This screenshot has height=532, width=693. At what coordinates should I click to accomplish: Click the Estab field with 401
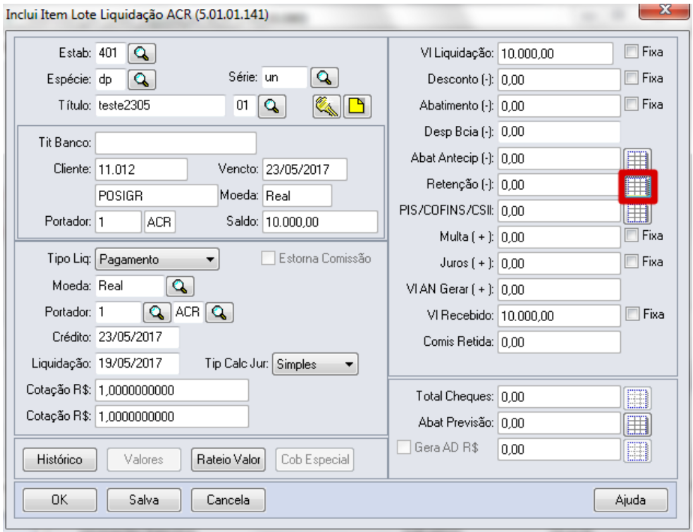click(110, 53)
